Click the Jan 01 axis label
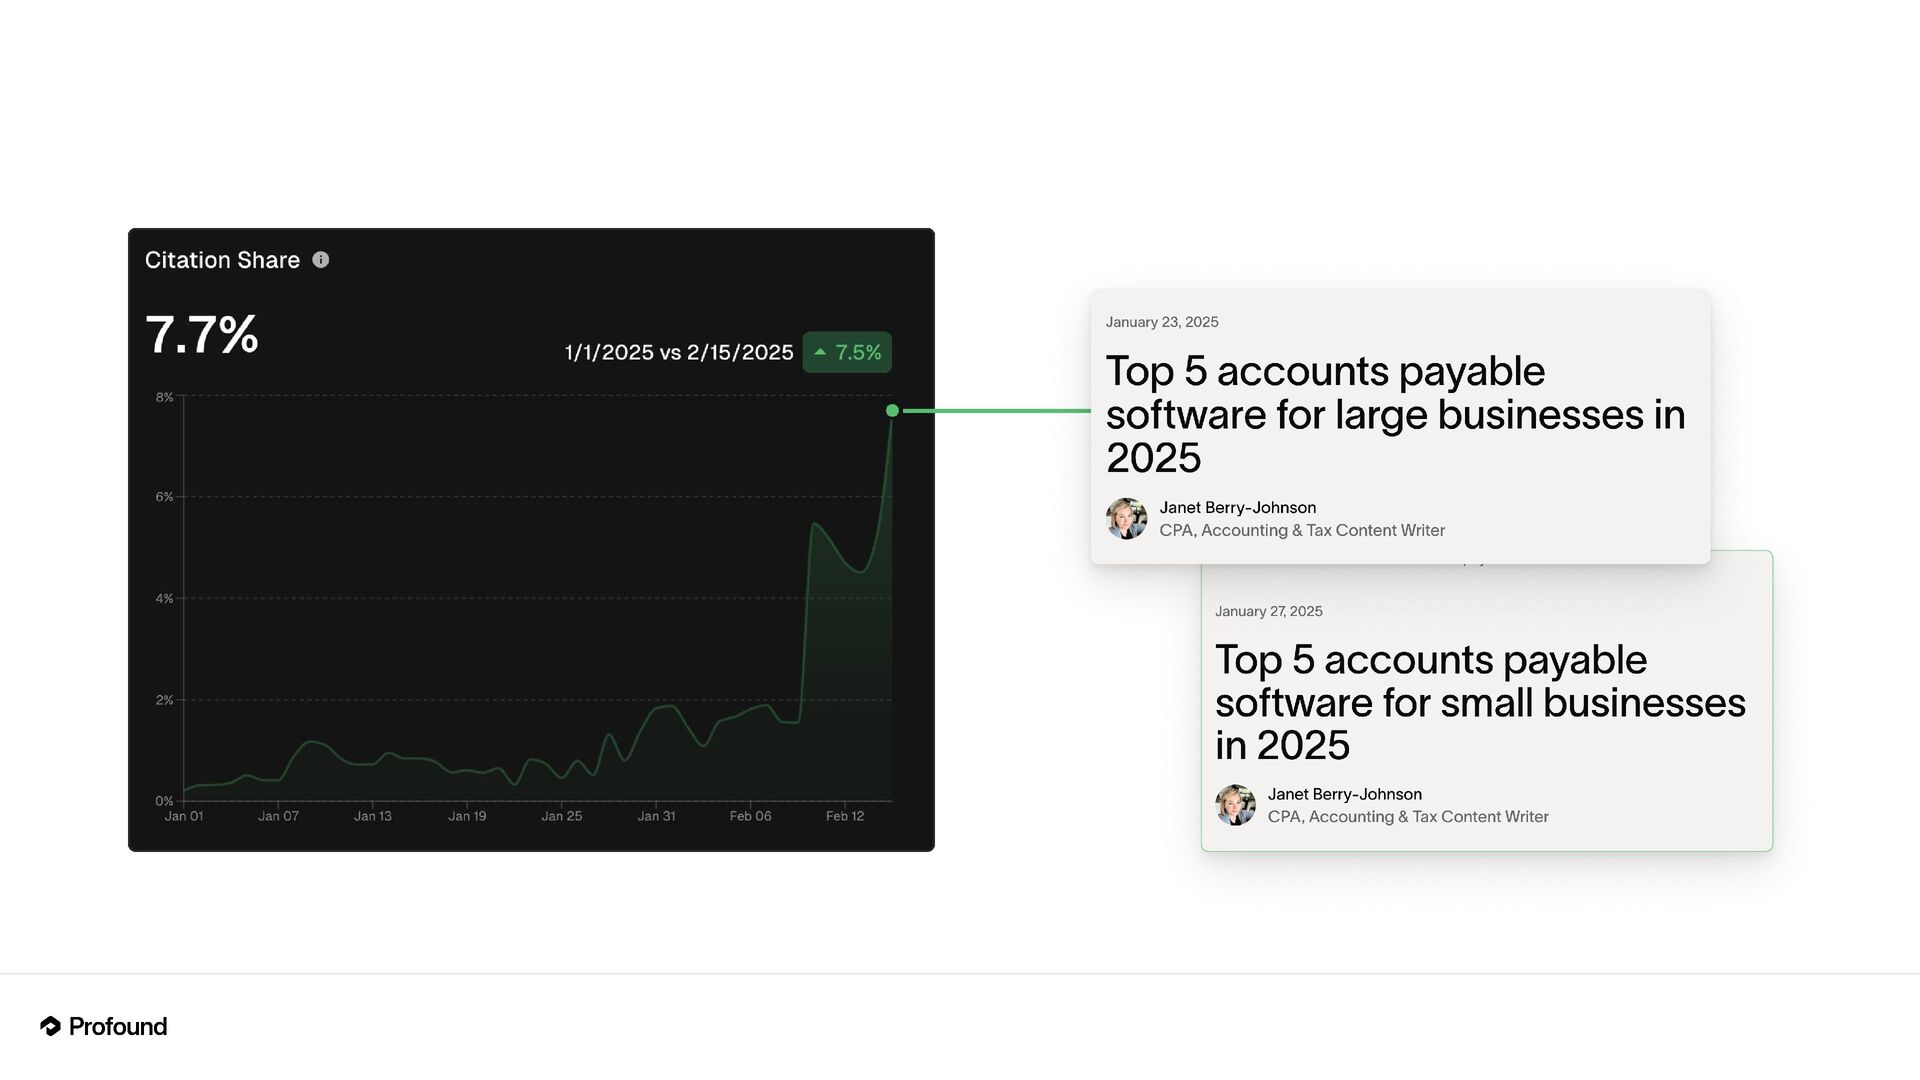This screenshot has width=1920, height=1080. [x=184, y=816]
